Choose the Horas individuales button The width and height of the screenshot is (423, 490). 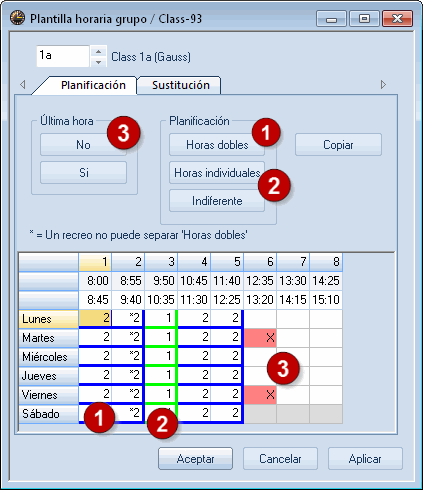click(x=217, y=173)
